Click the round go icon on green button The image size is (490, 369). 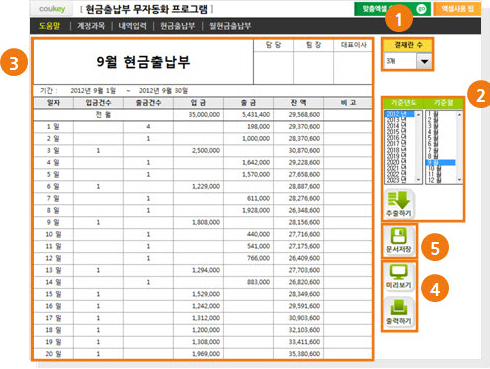click(x=422, y=9)
